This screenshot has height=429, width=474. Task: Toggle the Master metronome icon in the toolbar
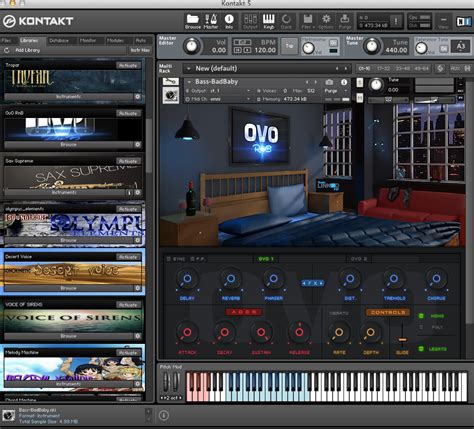click(211, 22)
